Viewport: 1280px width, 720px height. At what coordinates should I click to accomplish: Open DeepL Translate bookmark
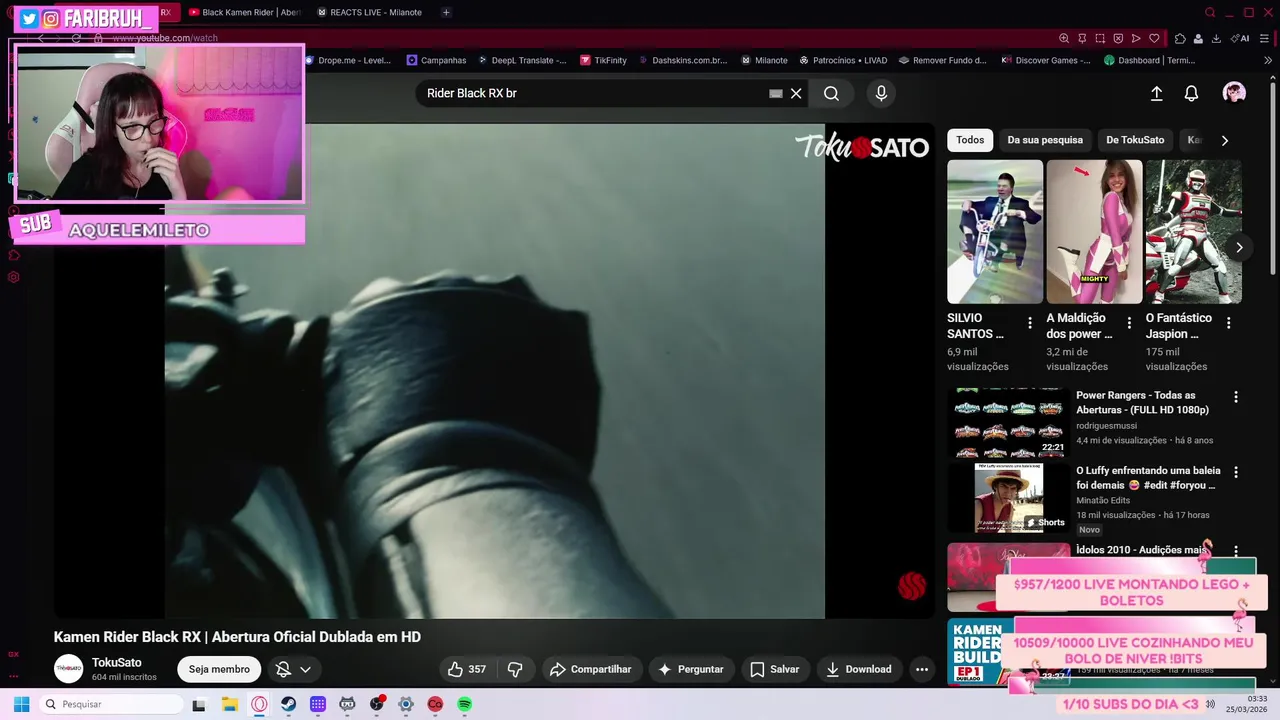[522, 60]
